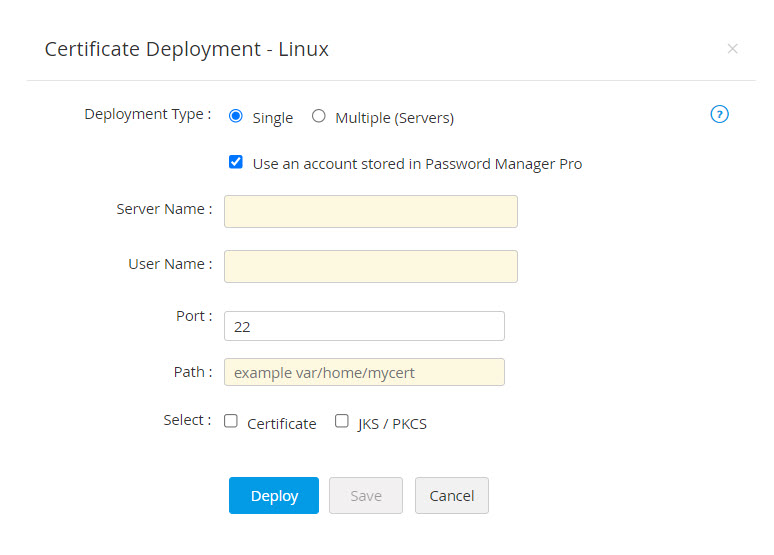Image resolution: width=774 pixels, height=555 pixels.
Task: Click the Certificate Deployment - Linux title
Action: [187, 49]
